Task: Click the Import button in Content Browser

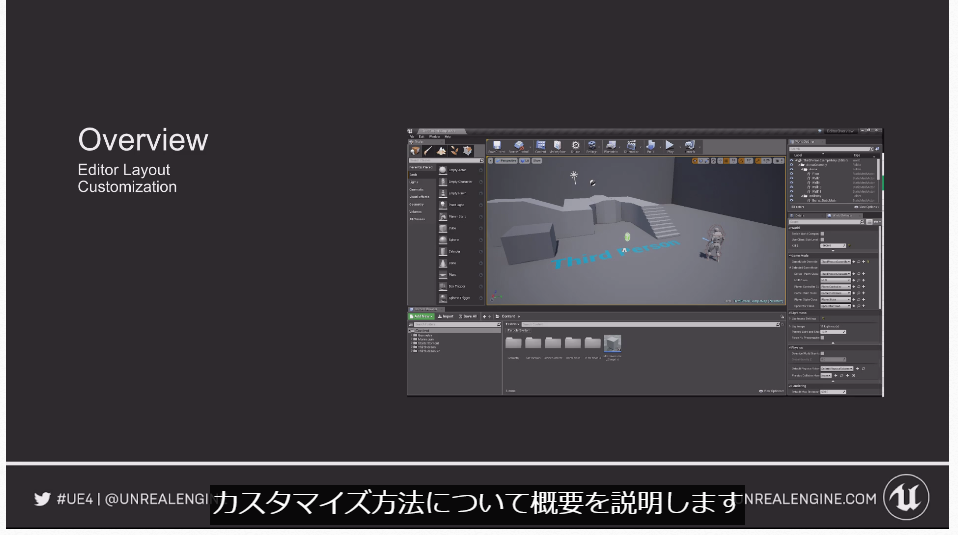Action: click(445, 316)
